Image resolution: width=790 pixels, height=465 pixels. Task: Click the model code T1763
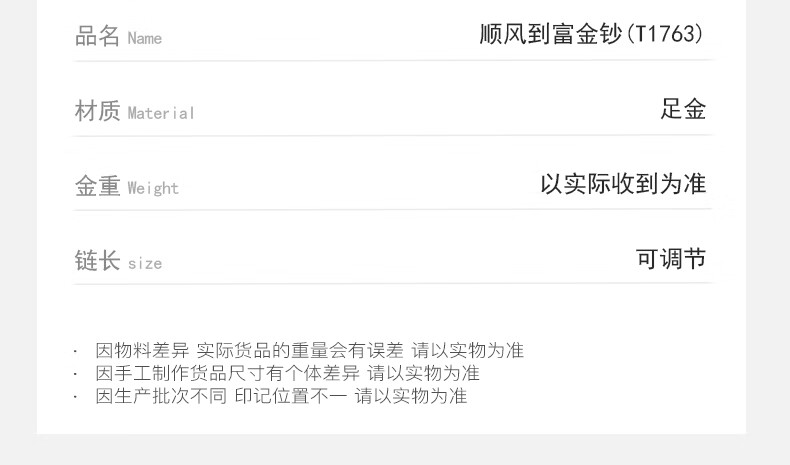click(x=665, y=34)
